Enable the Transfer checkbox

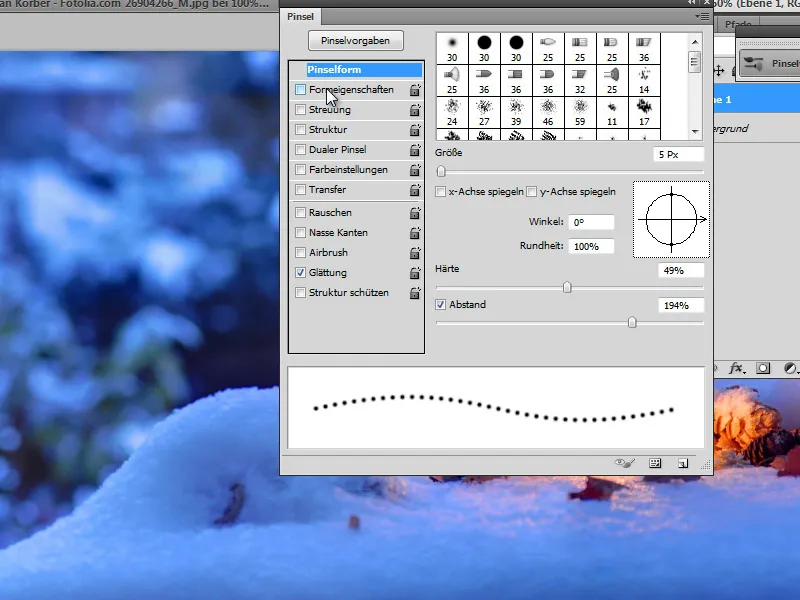tap(301, 189)
